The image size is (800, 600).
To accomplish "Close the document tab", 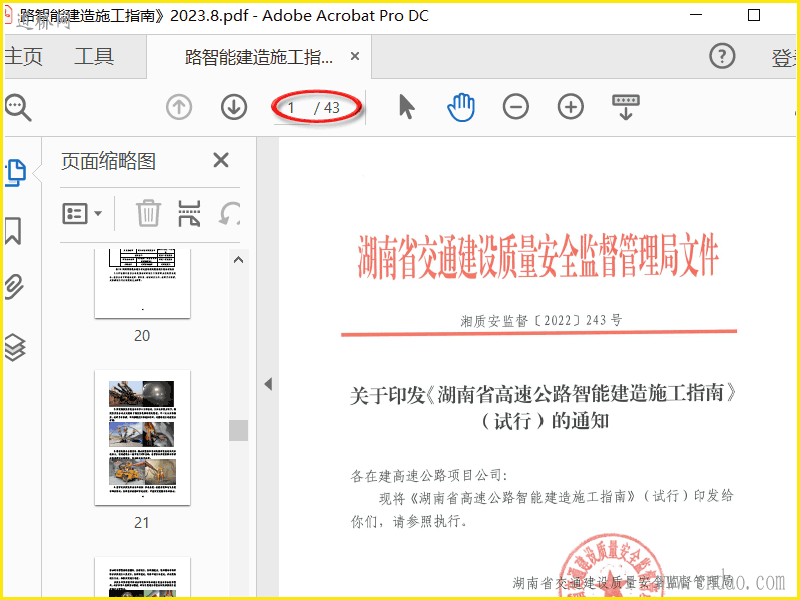I will pyautogui.click(x=355, y=56).
